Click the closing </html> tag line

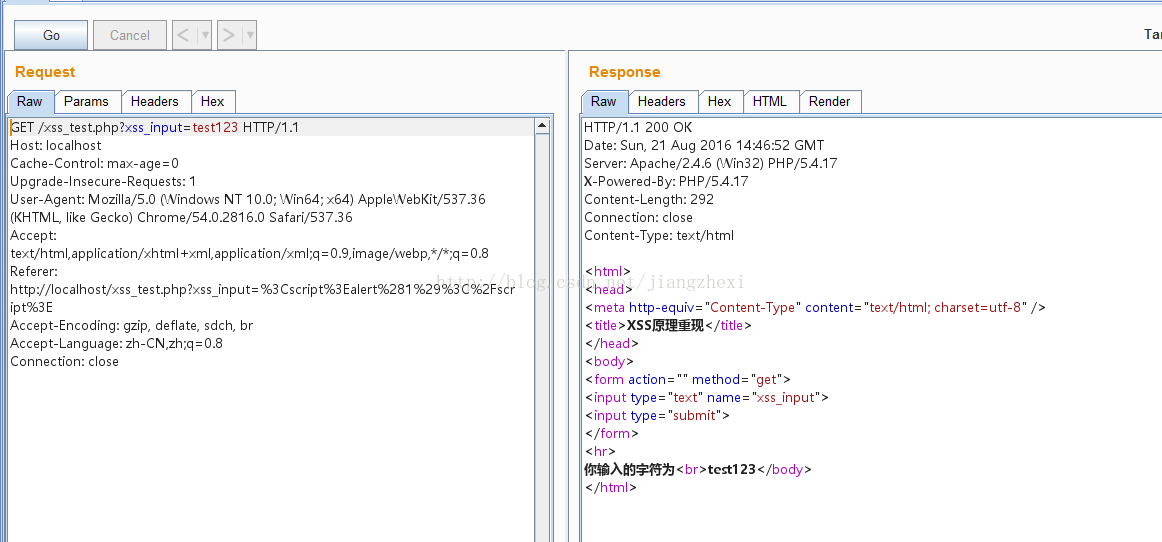pyautogui.click(x=610, y=487)
